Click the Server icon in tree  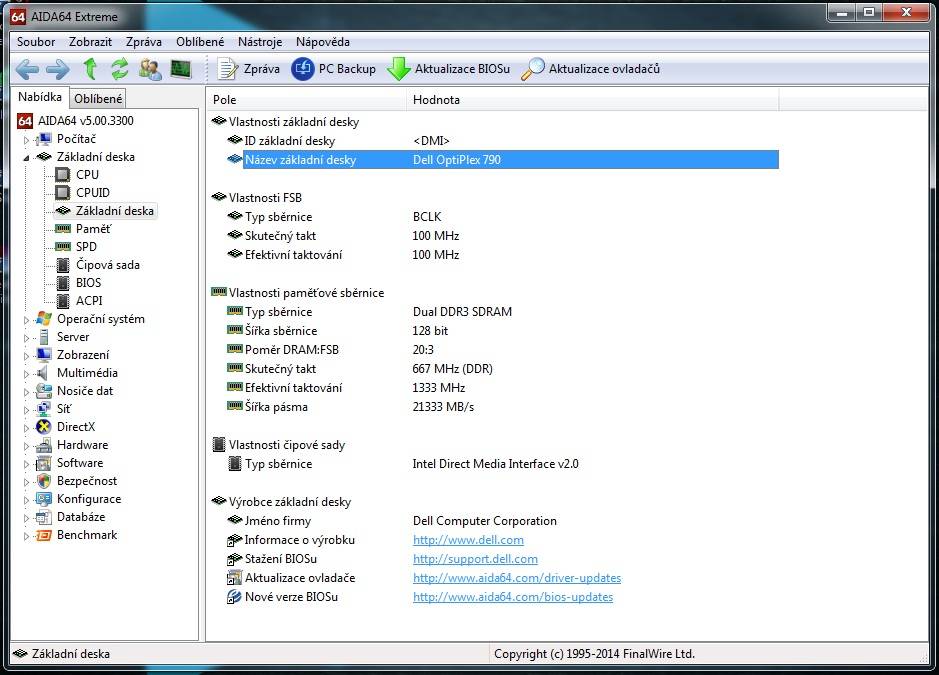pyautogui.click(x=44, y=337)
